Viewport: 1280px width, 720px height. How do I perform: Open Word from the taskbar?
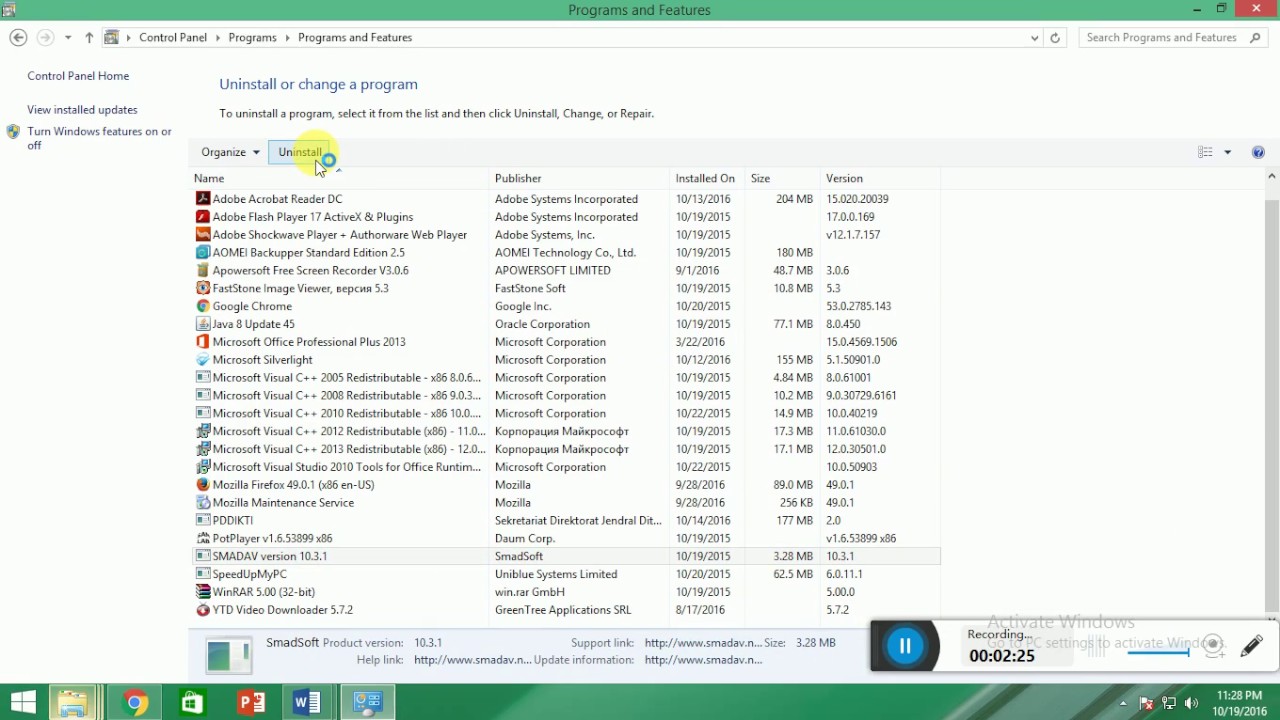[307, 703]
